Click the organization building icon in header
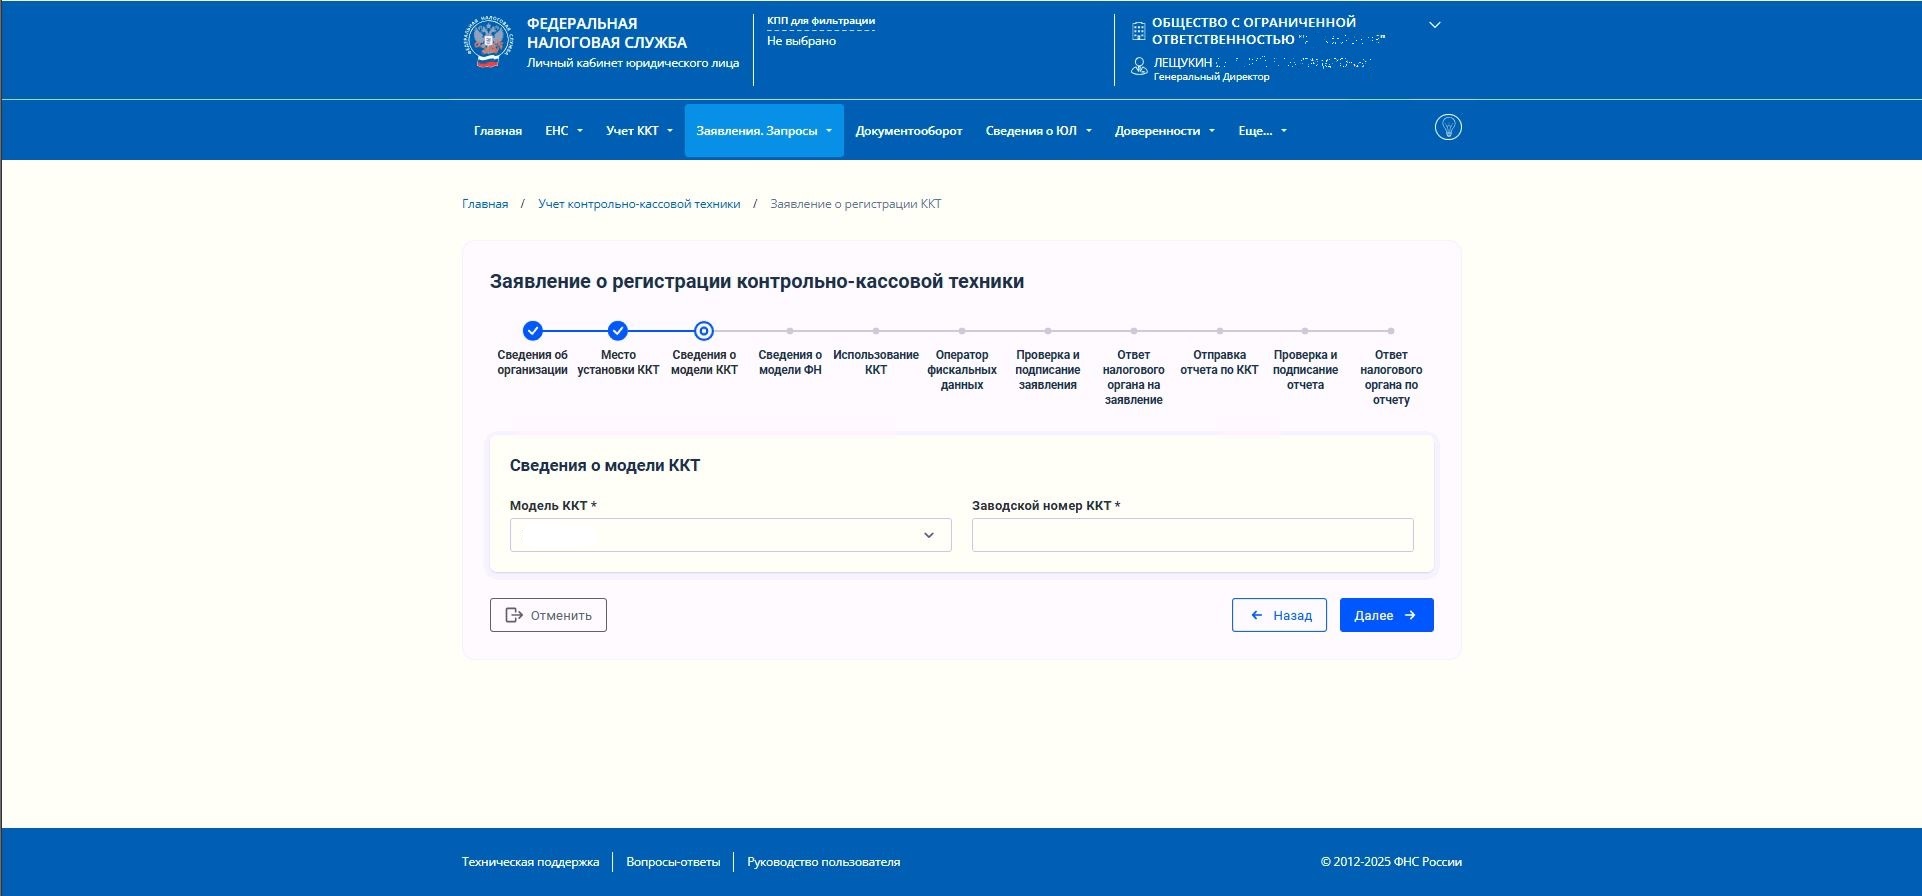Viewport: 1922px width, 896px height. (x=1138, y=31)
